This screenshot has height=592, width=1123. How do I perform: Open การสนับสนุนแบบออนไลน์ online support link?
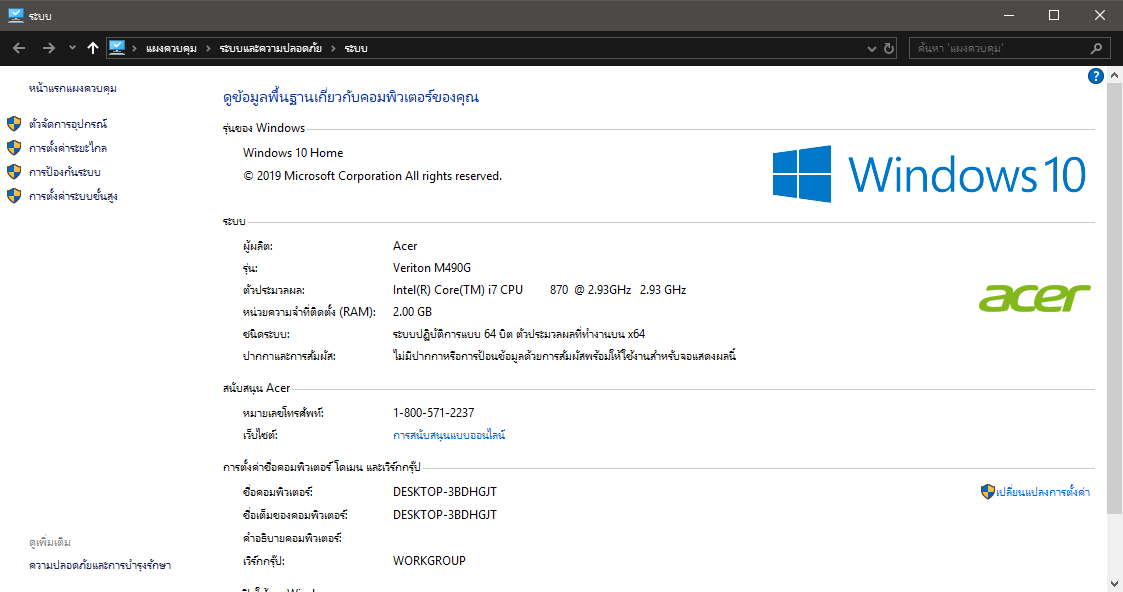(449, 435)
